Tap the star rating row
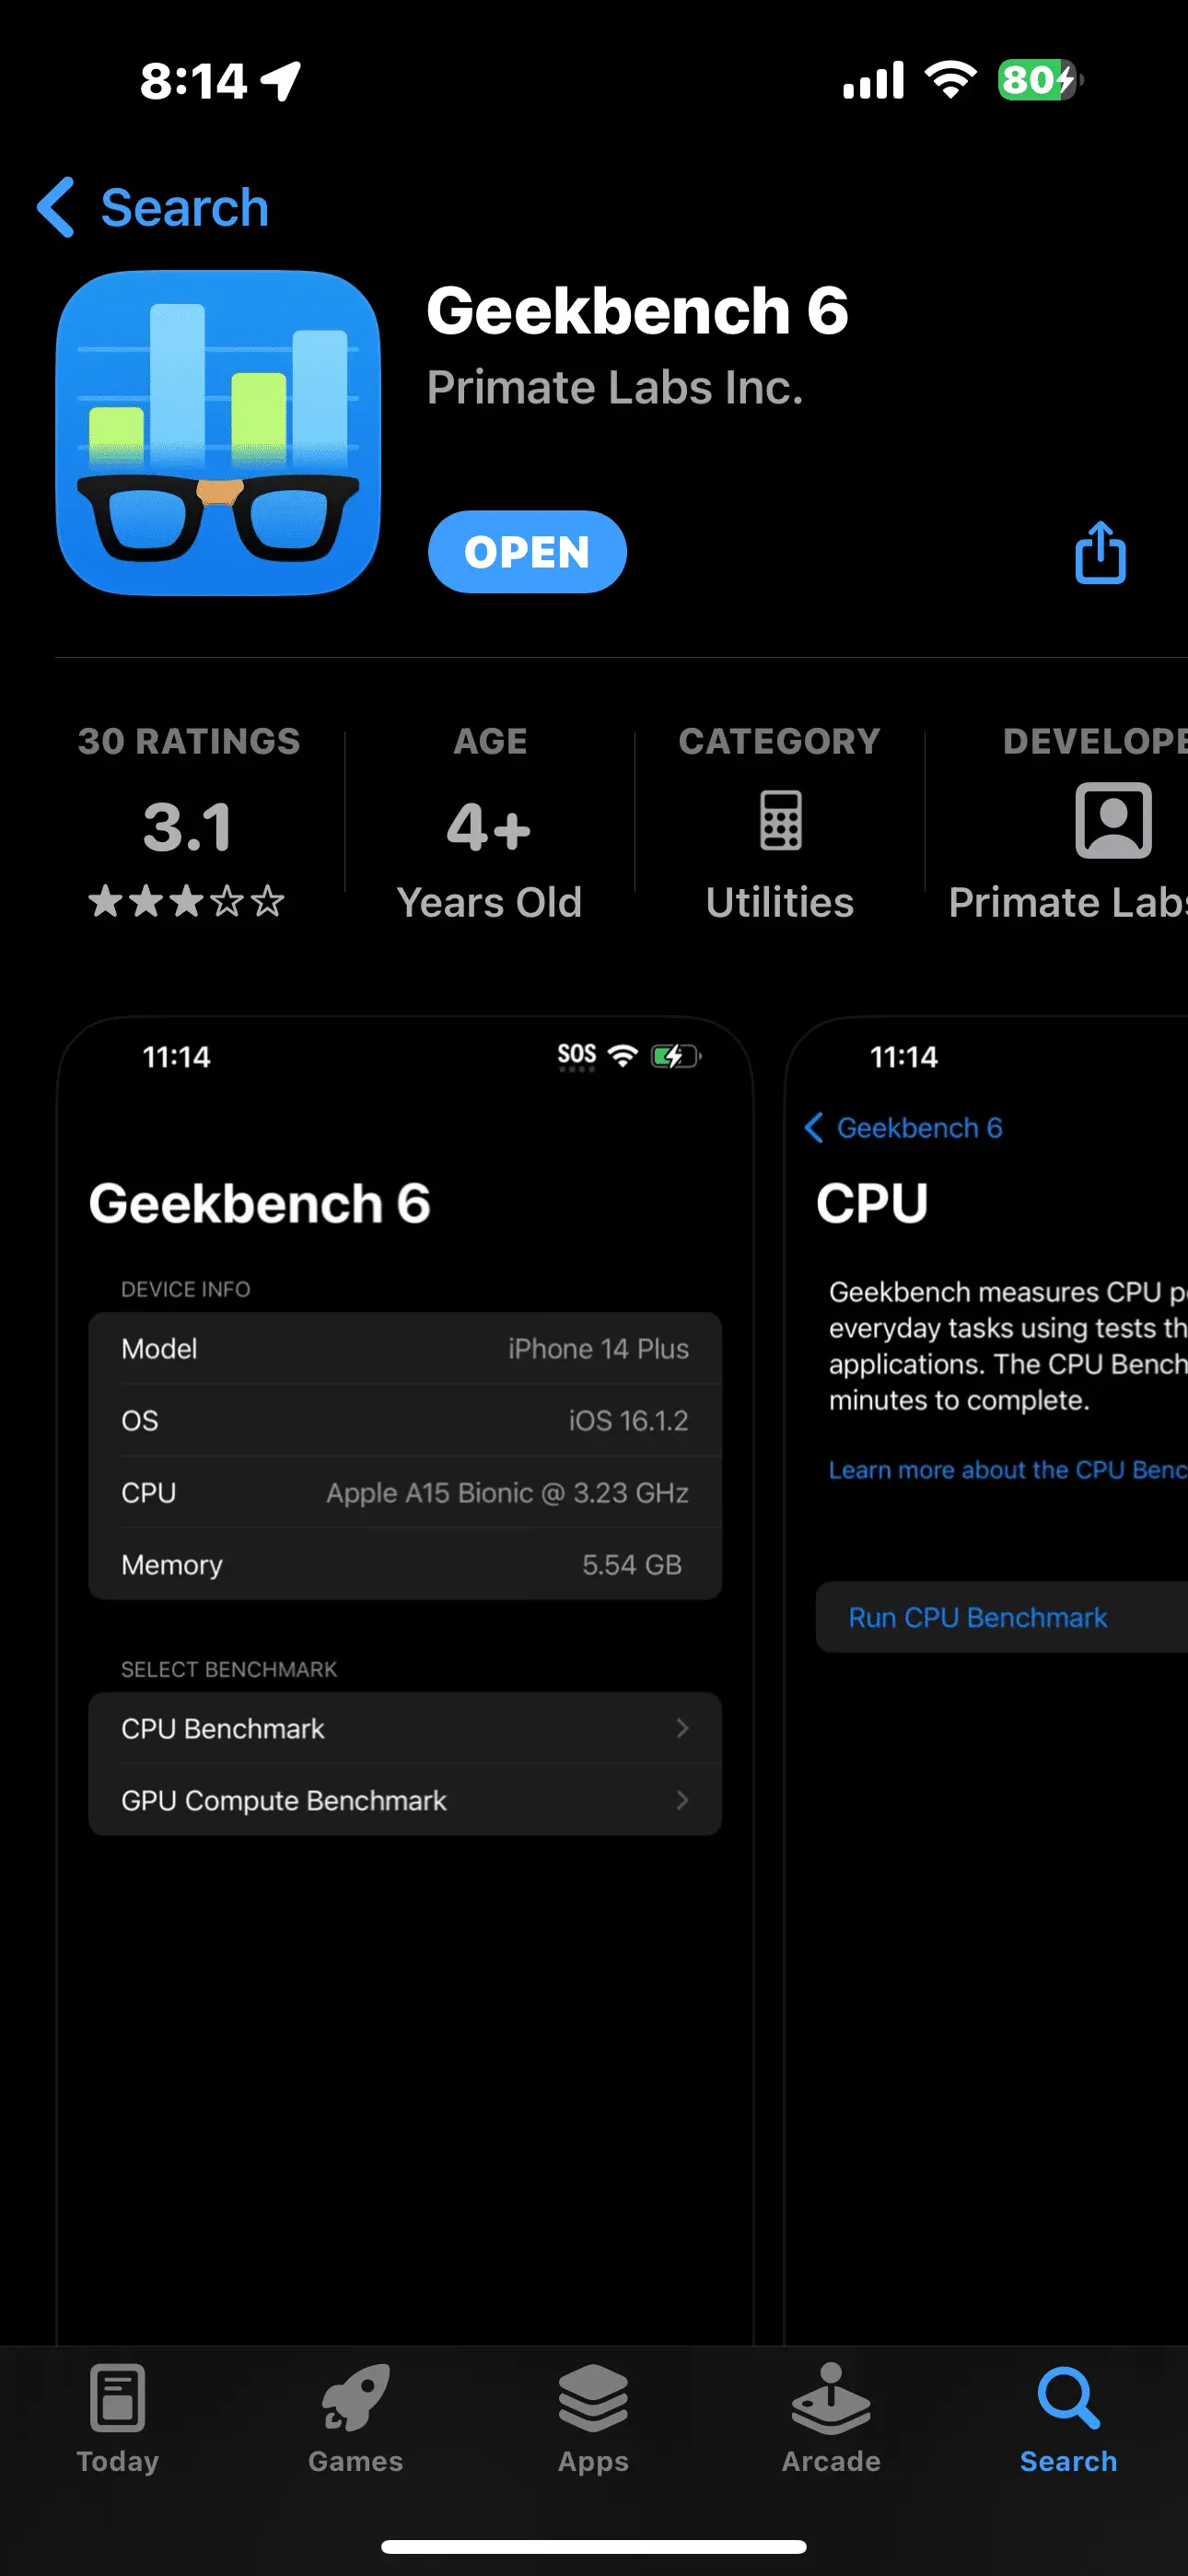1188x2576 pixels. click(x=187, y=902)
